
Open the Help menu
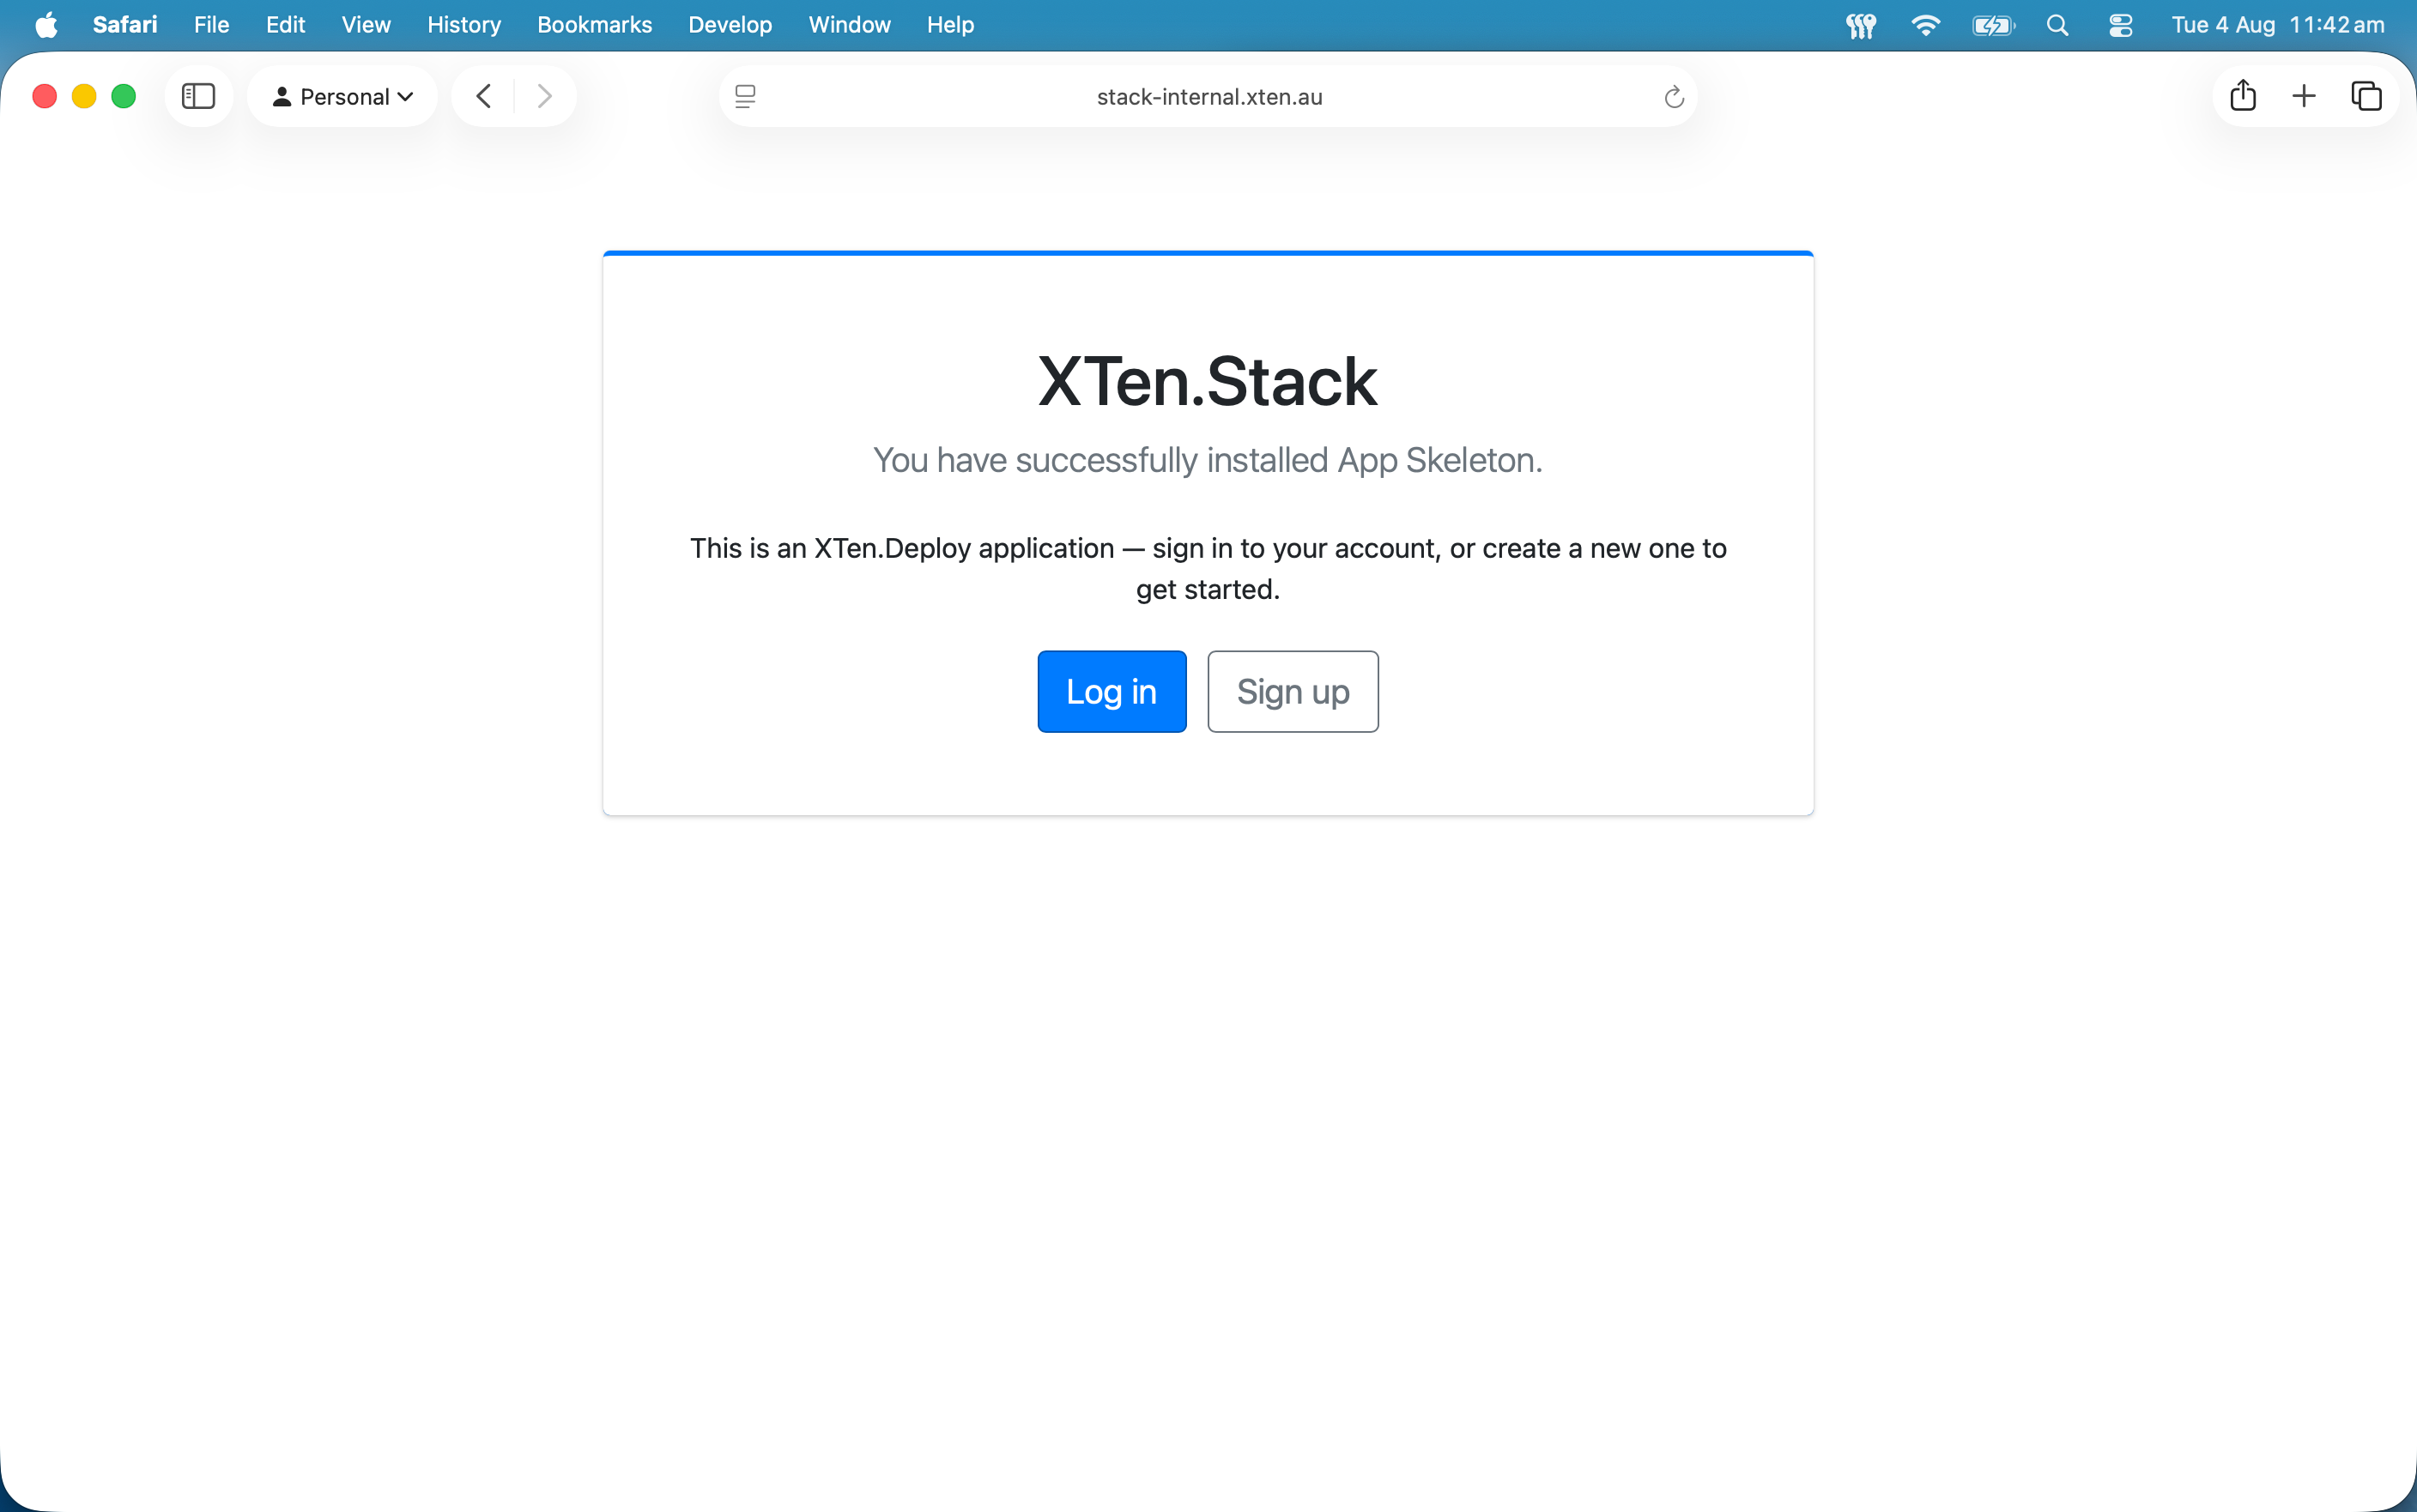coord(950,25)
